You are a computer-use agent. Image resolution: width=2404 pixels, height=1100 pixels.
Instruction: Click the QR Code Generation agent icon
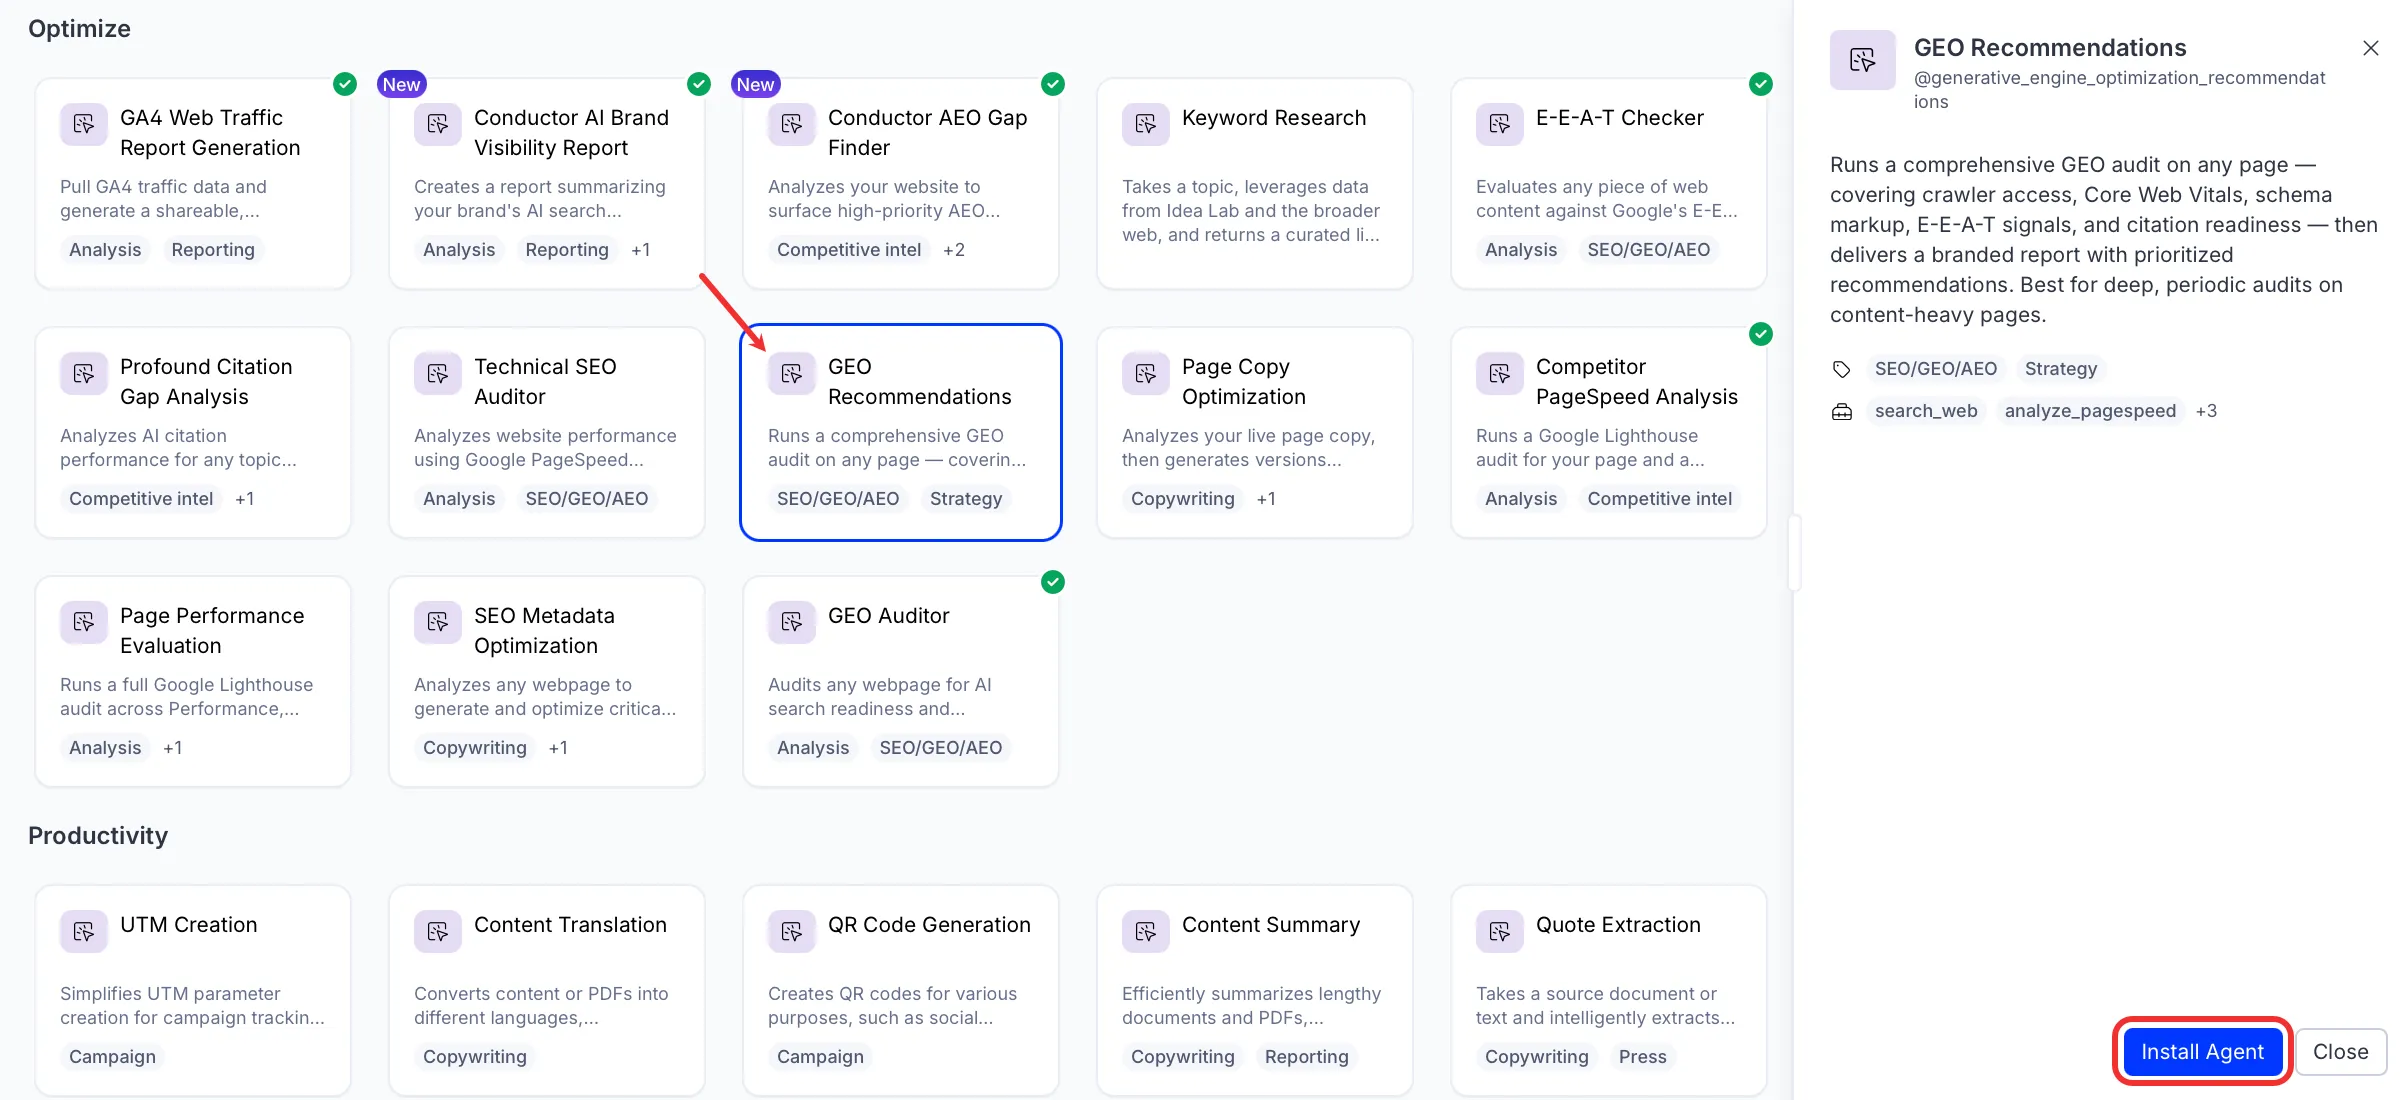(792, 931)
